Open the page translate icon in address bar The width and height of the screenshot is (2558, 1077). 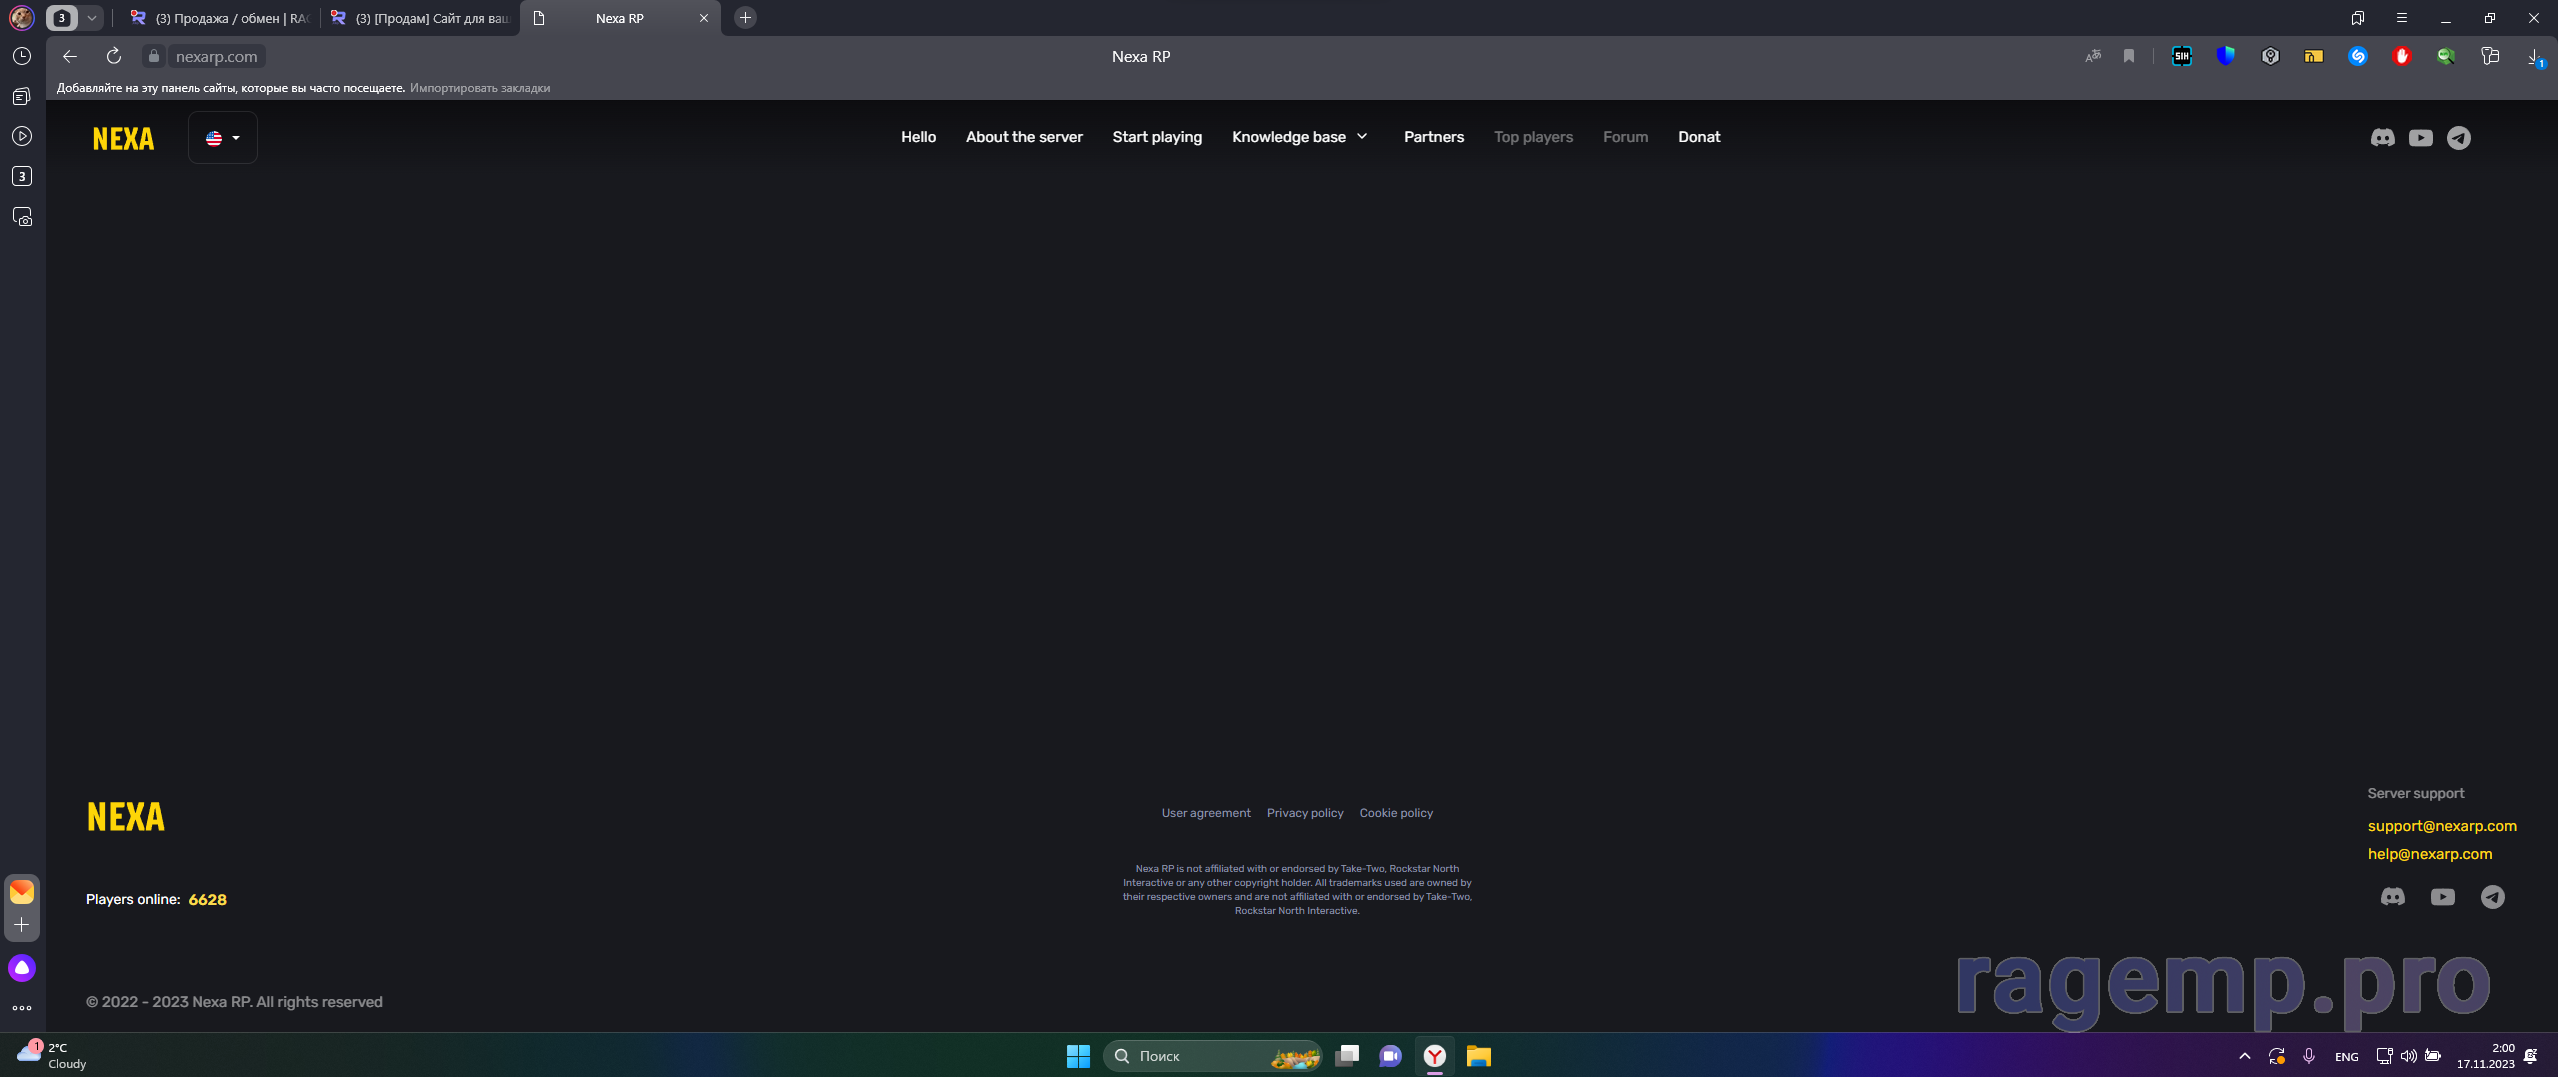click(2093, 57)
